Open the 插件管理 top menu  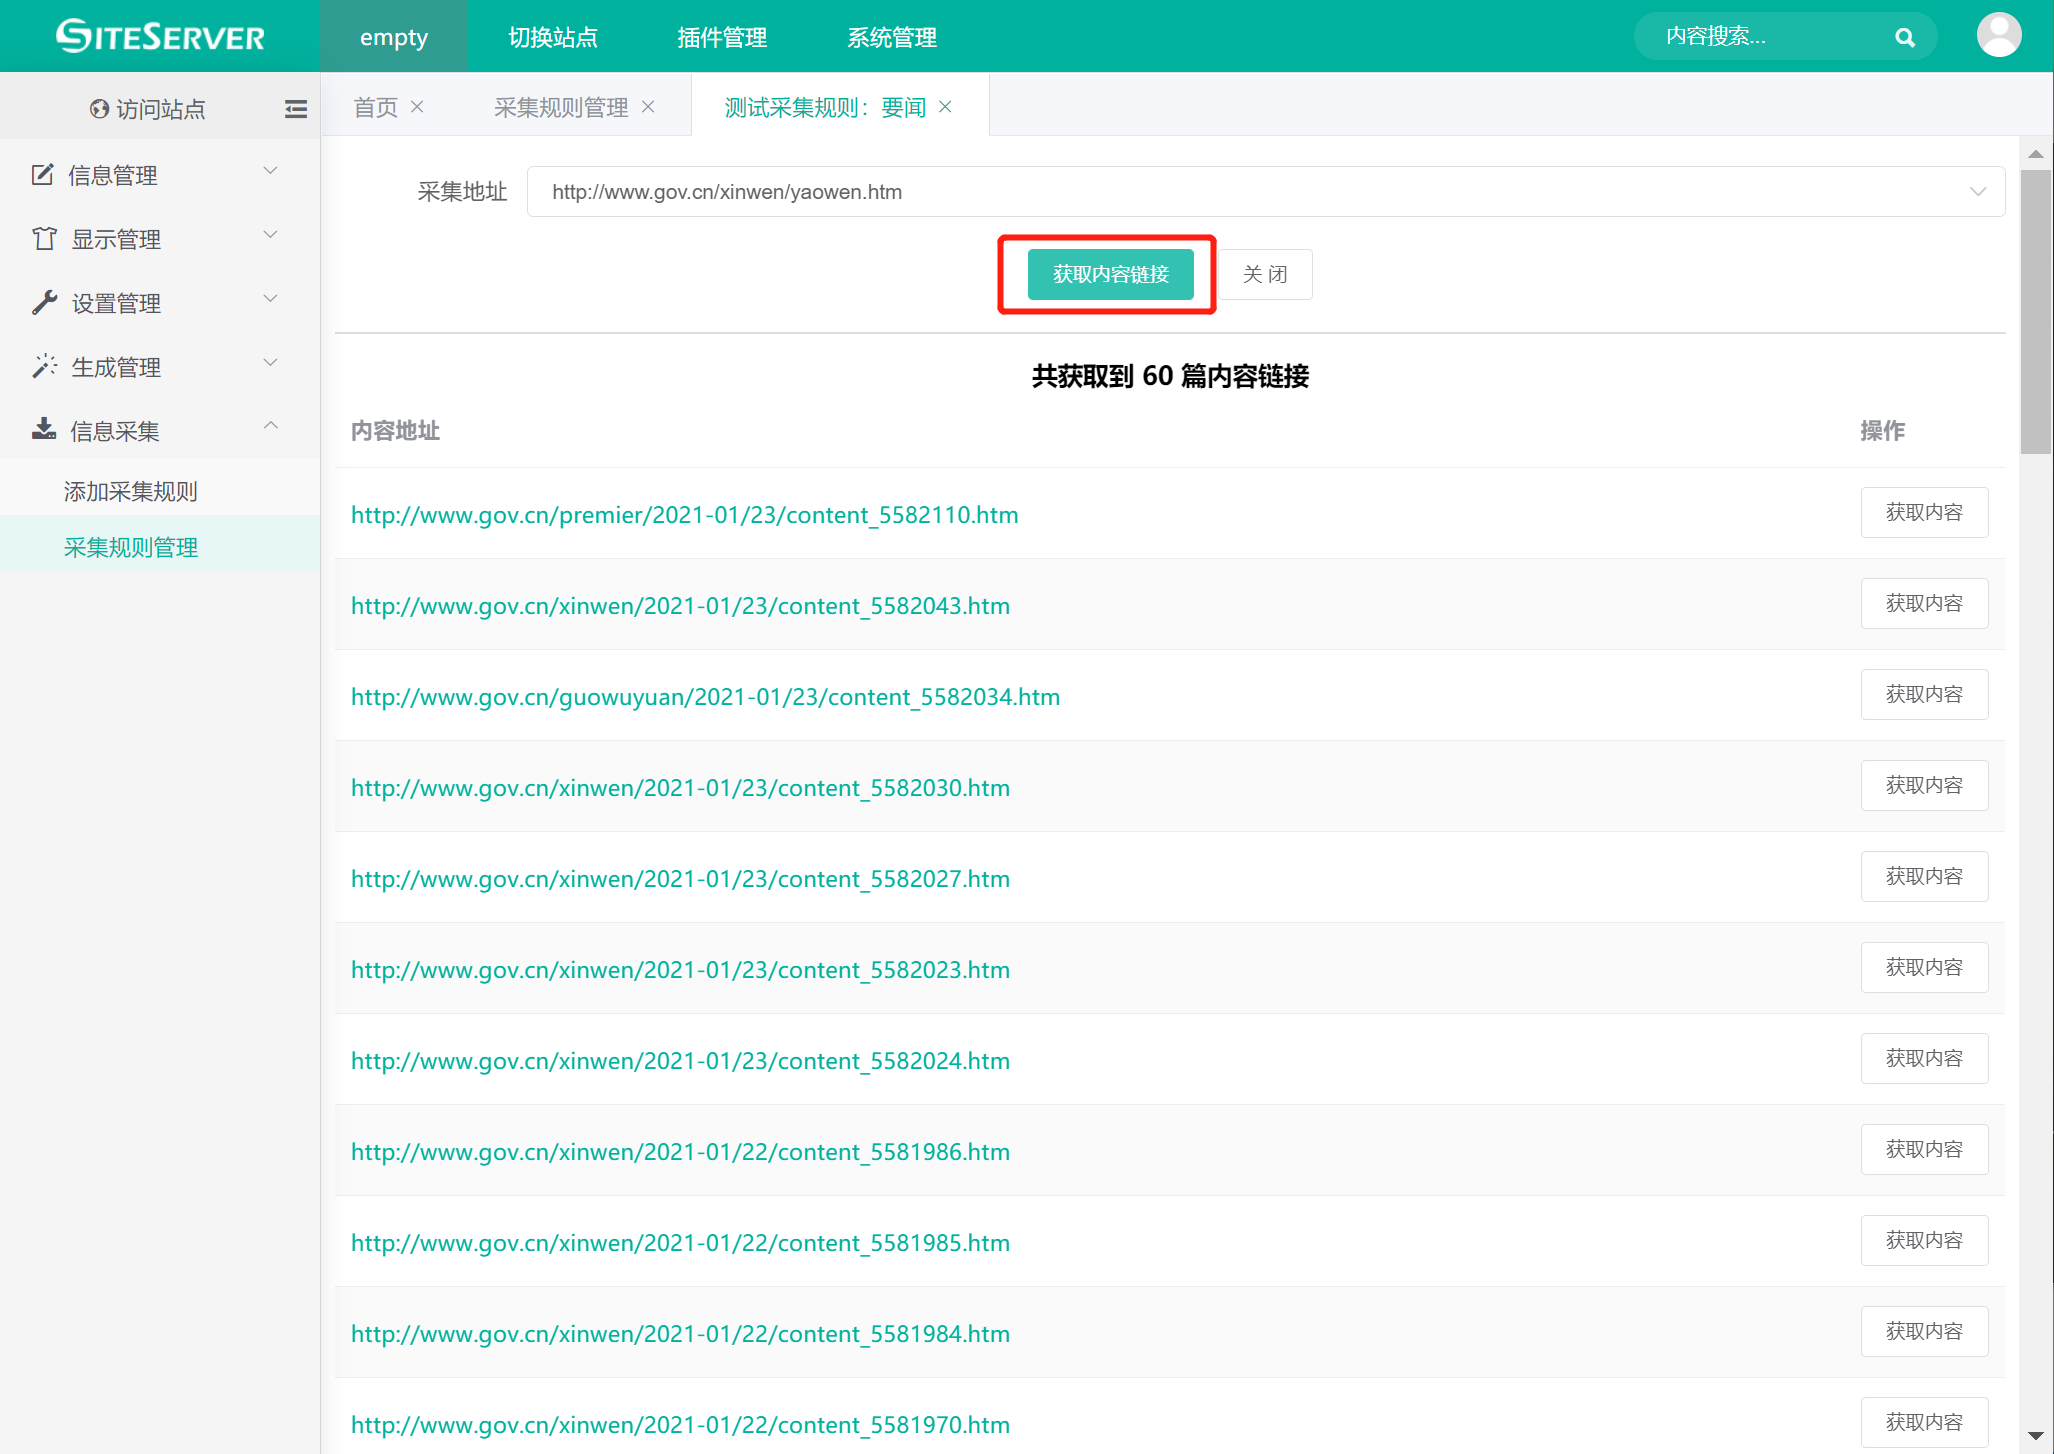[x=722, y=37]
